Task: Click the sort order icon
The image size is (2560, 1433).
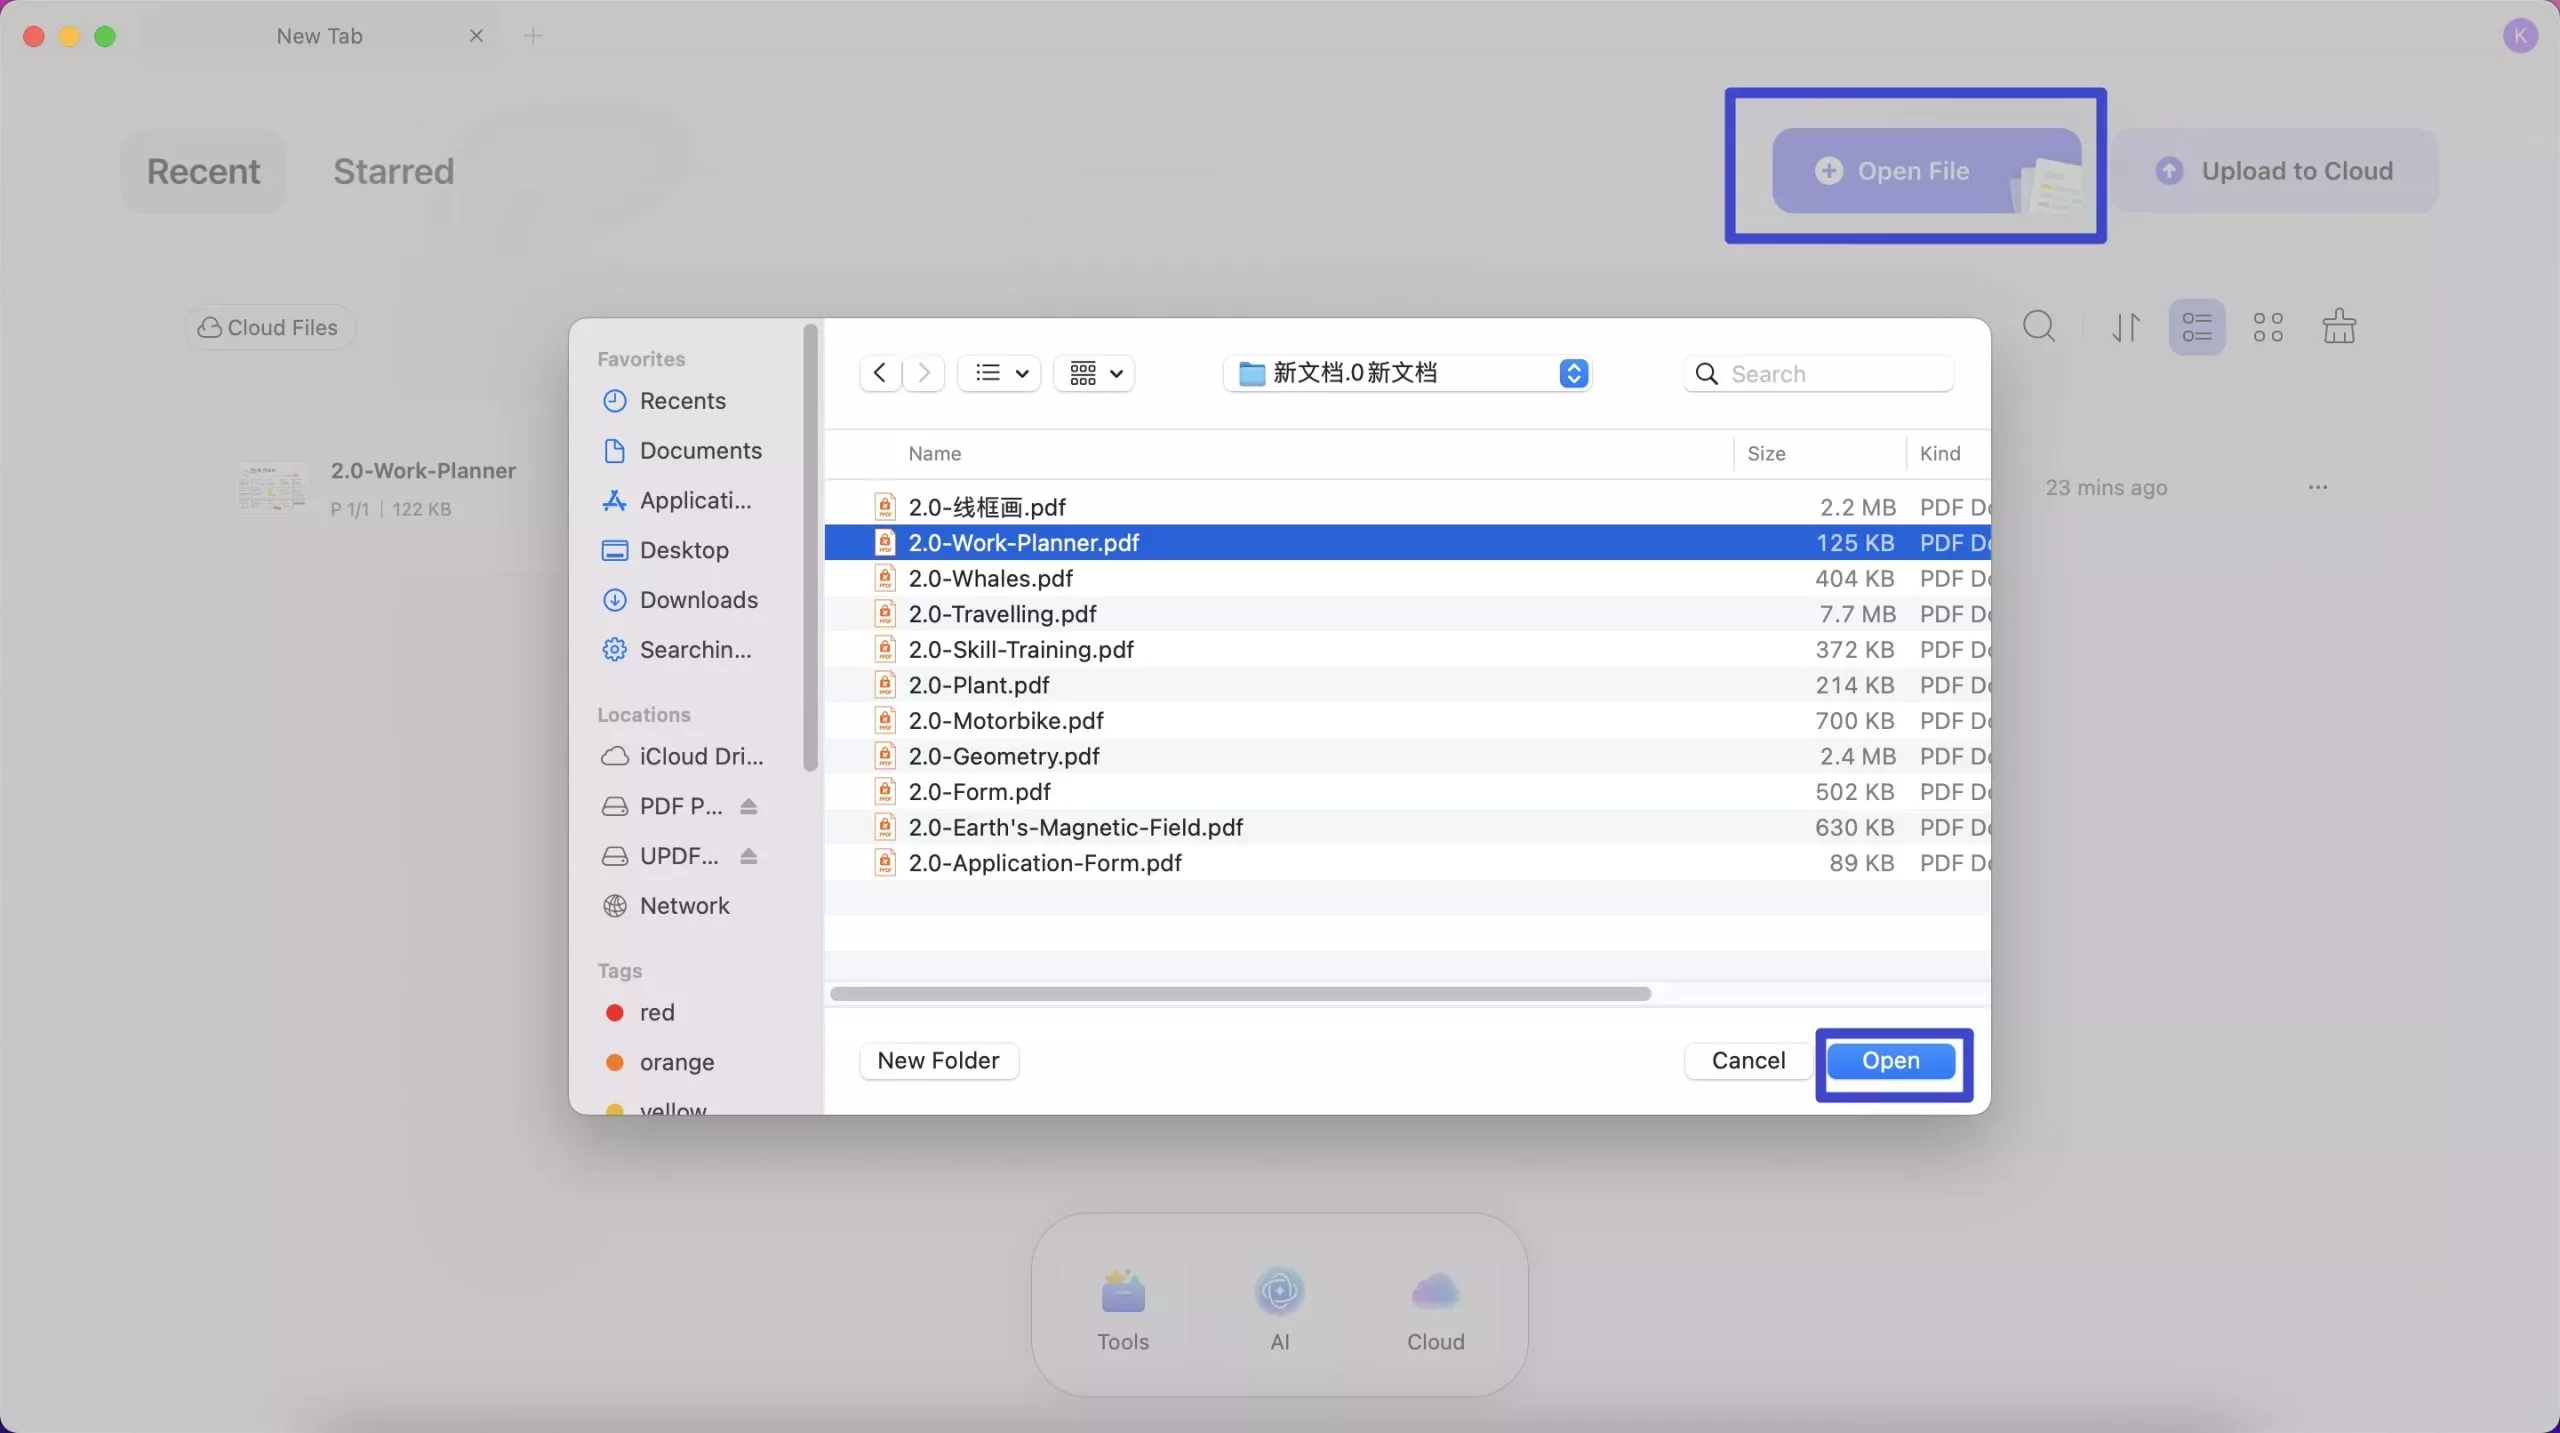Action: coord(2125,327)
